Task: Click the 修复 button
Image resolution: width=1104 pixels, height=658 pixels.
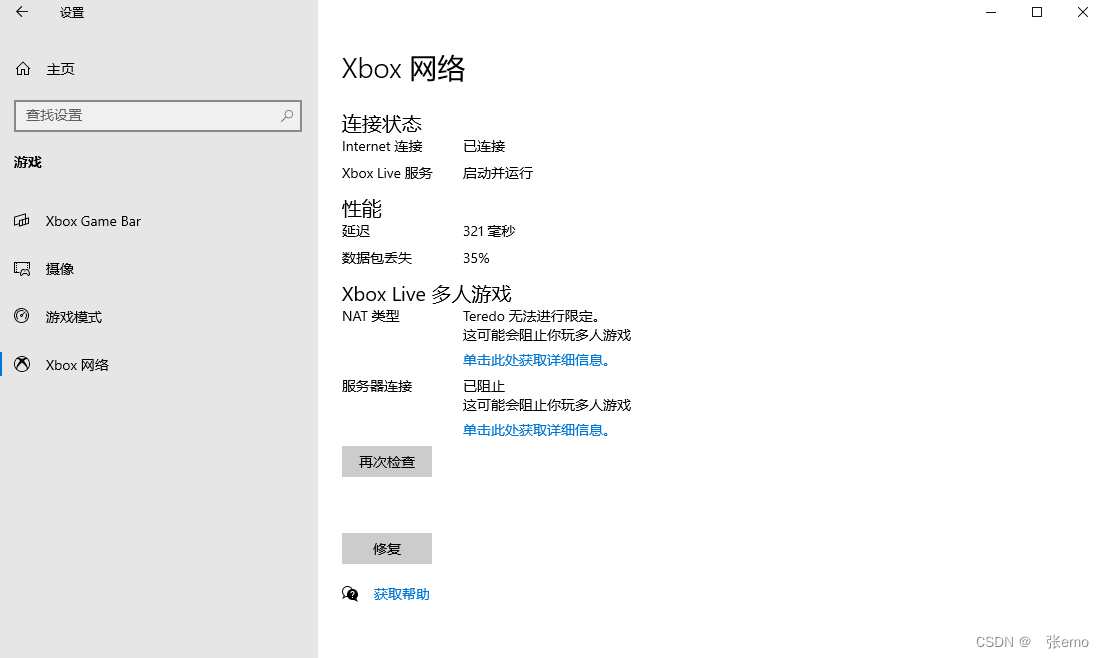Action: pos(387,548)
